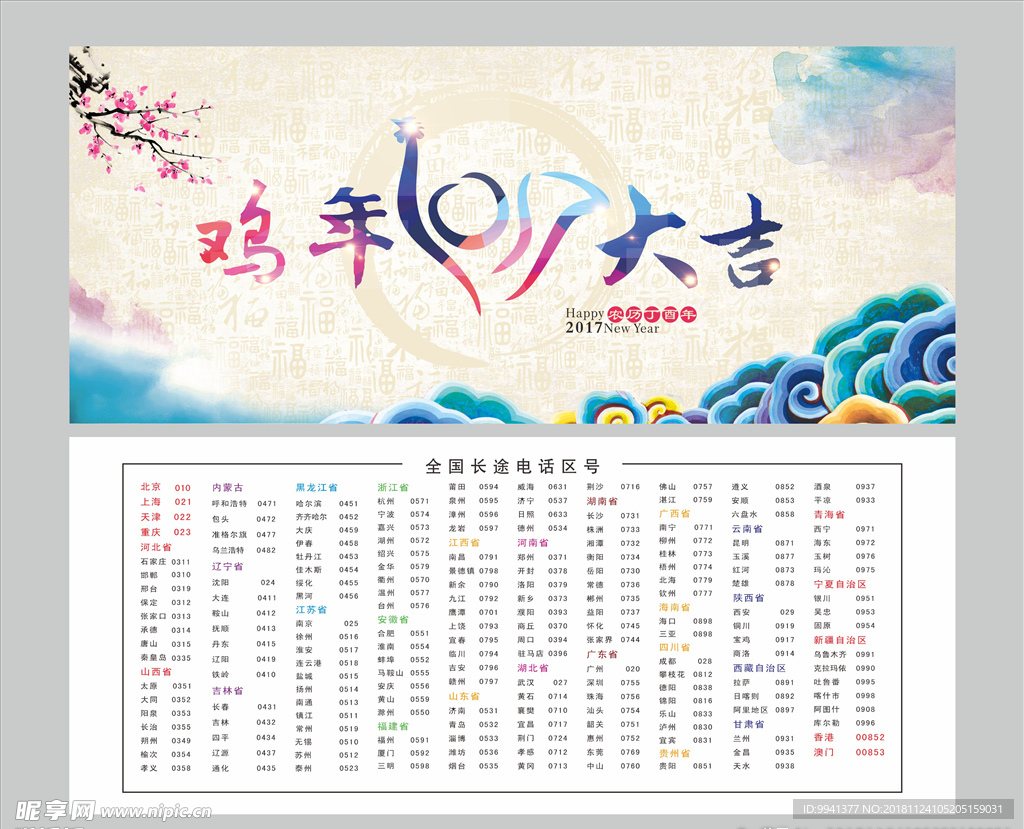Click the '025' code beside 南京

[x=351, y=623]
